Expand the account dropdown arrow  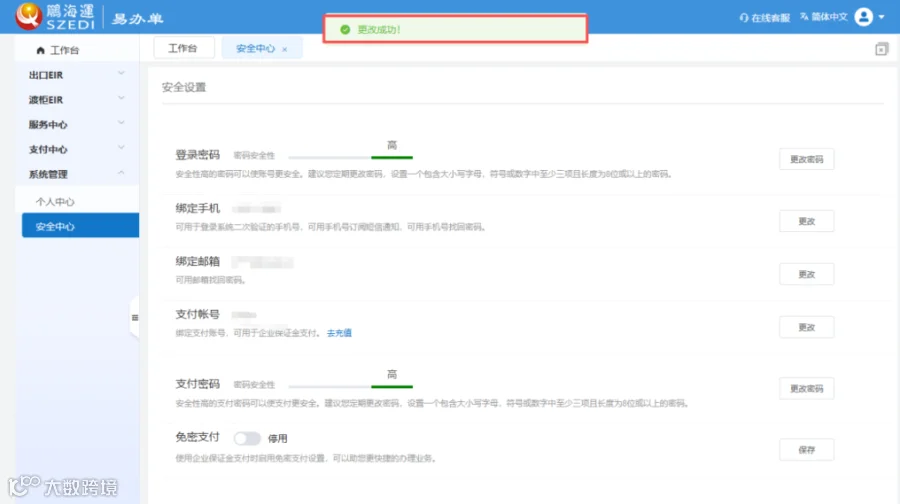click(x=882, y=17)
